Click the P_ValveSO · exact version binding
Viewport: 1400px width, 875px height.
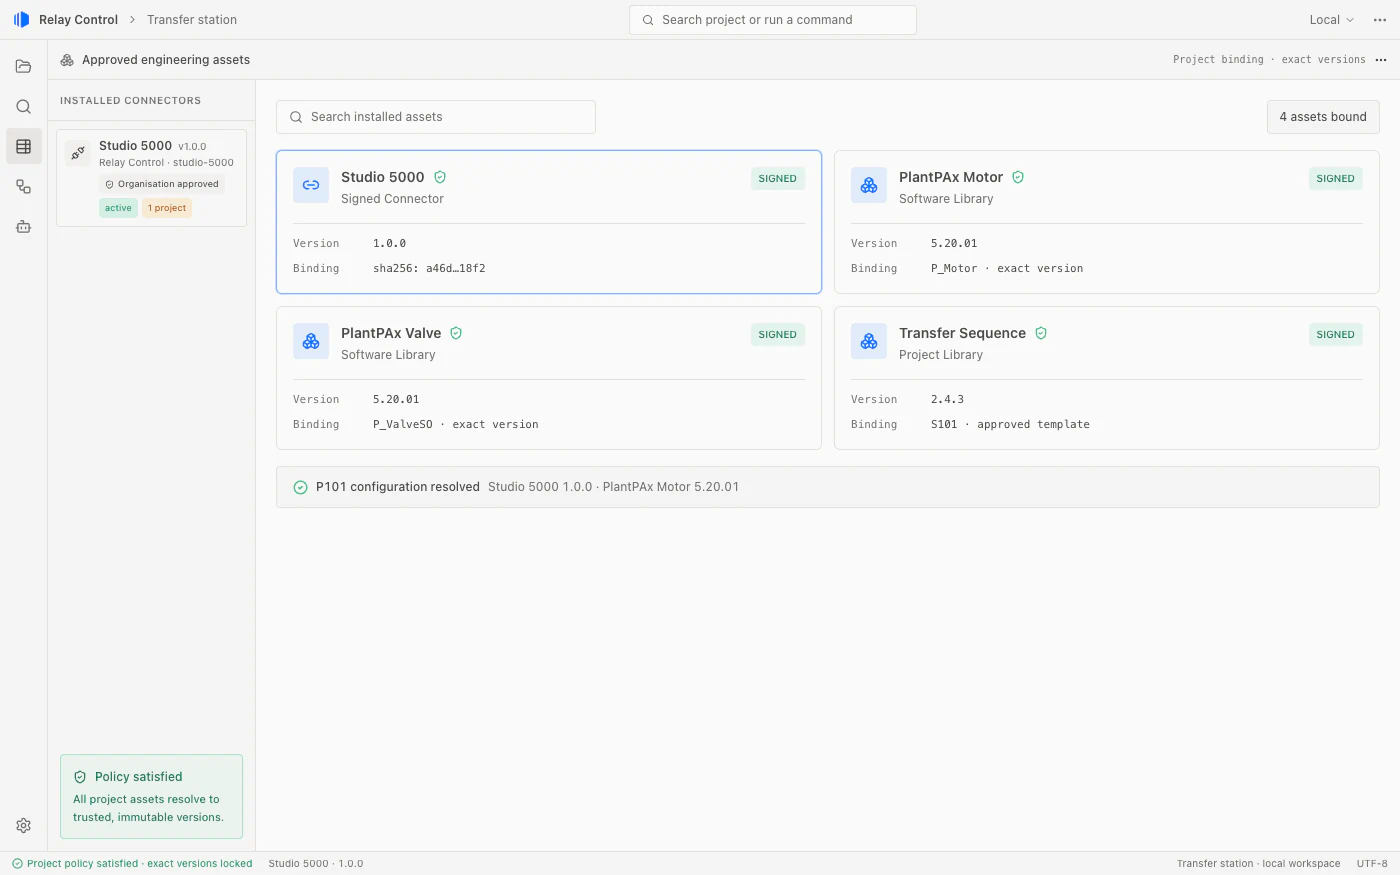click(456, 425)
